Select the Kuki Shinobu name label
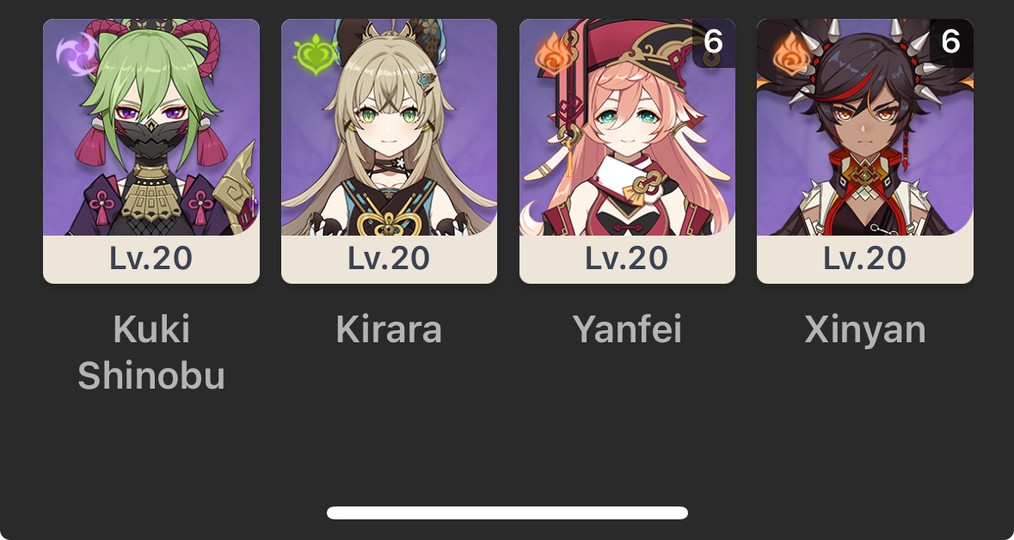This screenshot has height=540, width=1014. (151, 352)
